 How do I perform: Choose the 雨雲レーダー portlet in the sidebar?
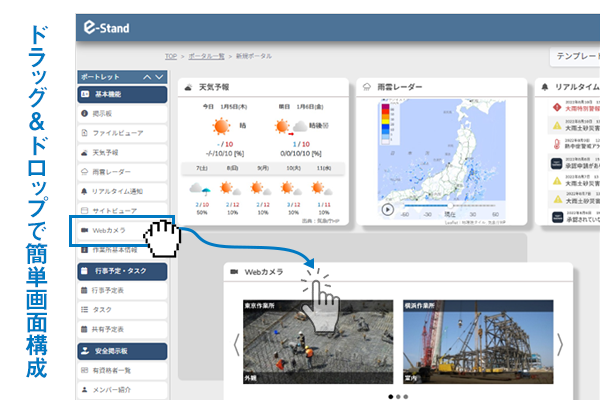(x=121, y=171)
